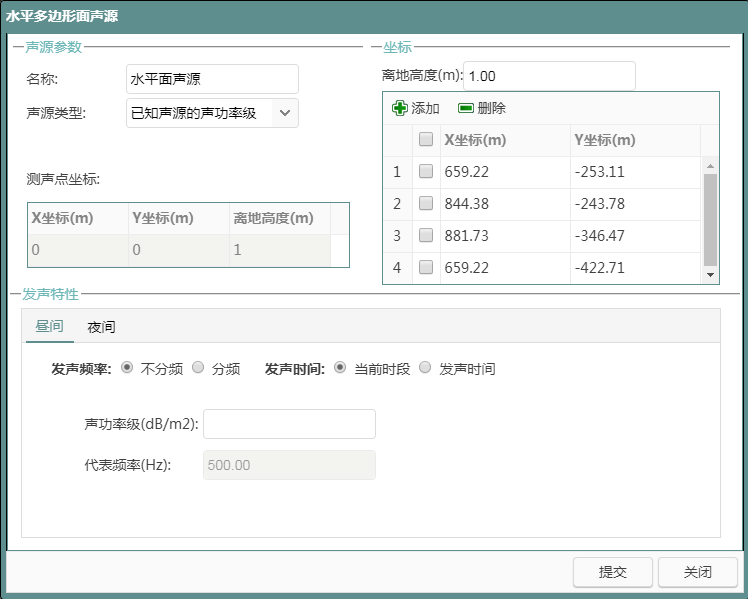Click the green plus 添加 icon

click(400, 108)
